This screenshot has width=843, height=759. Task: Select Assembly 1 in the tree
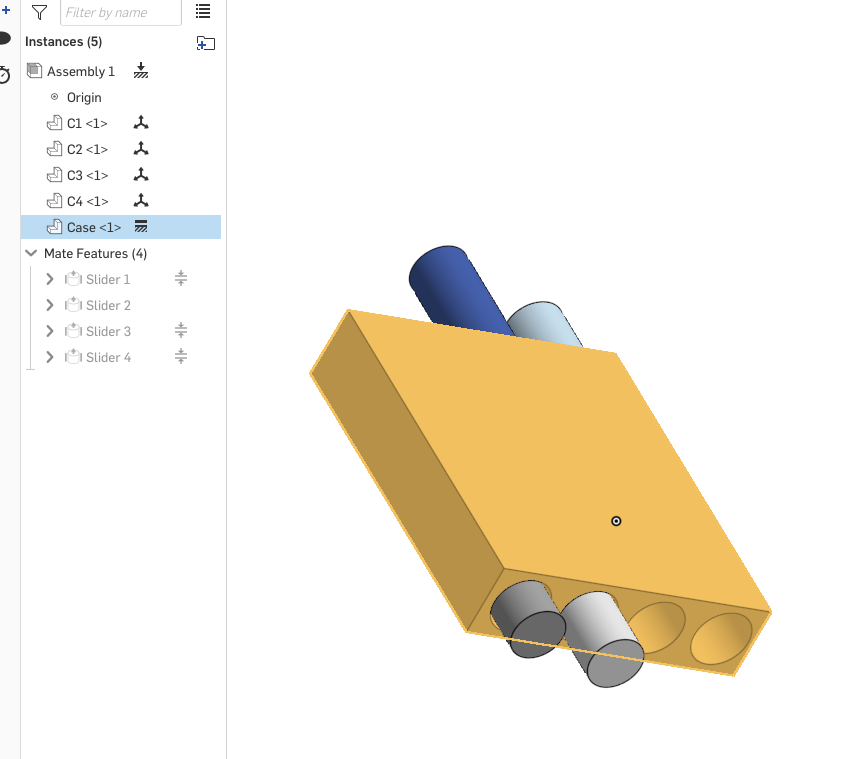point(81,71)
